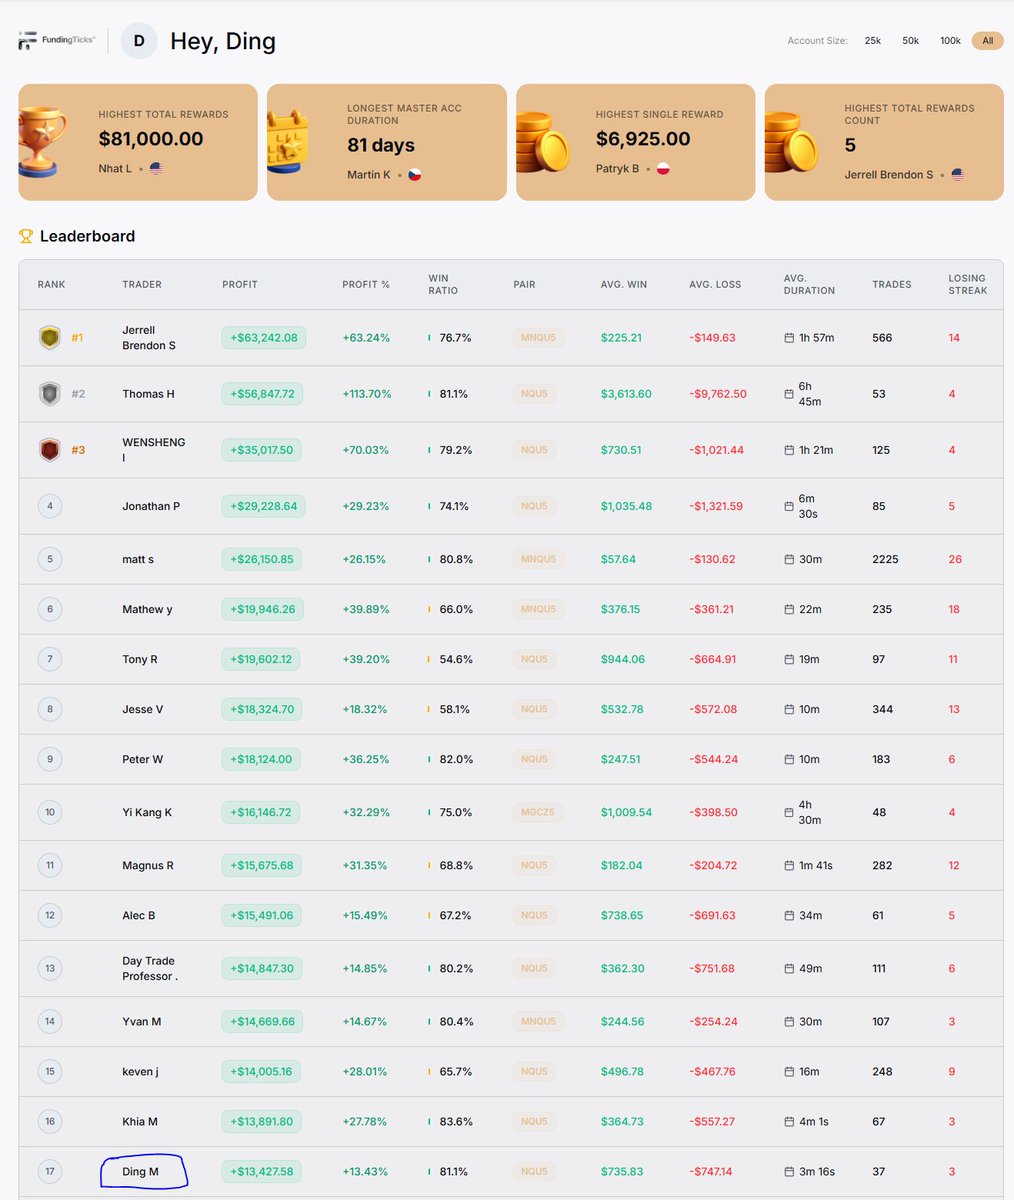Viewport: 1014px width, 1200px height.
Task: Enable the 50k account size filter
Action: coord(910,41)
